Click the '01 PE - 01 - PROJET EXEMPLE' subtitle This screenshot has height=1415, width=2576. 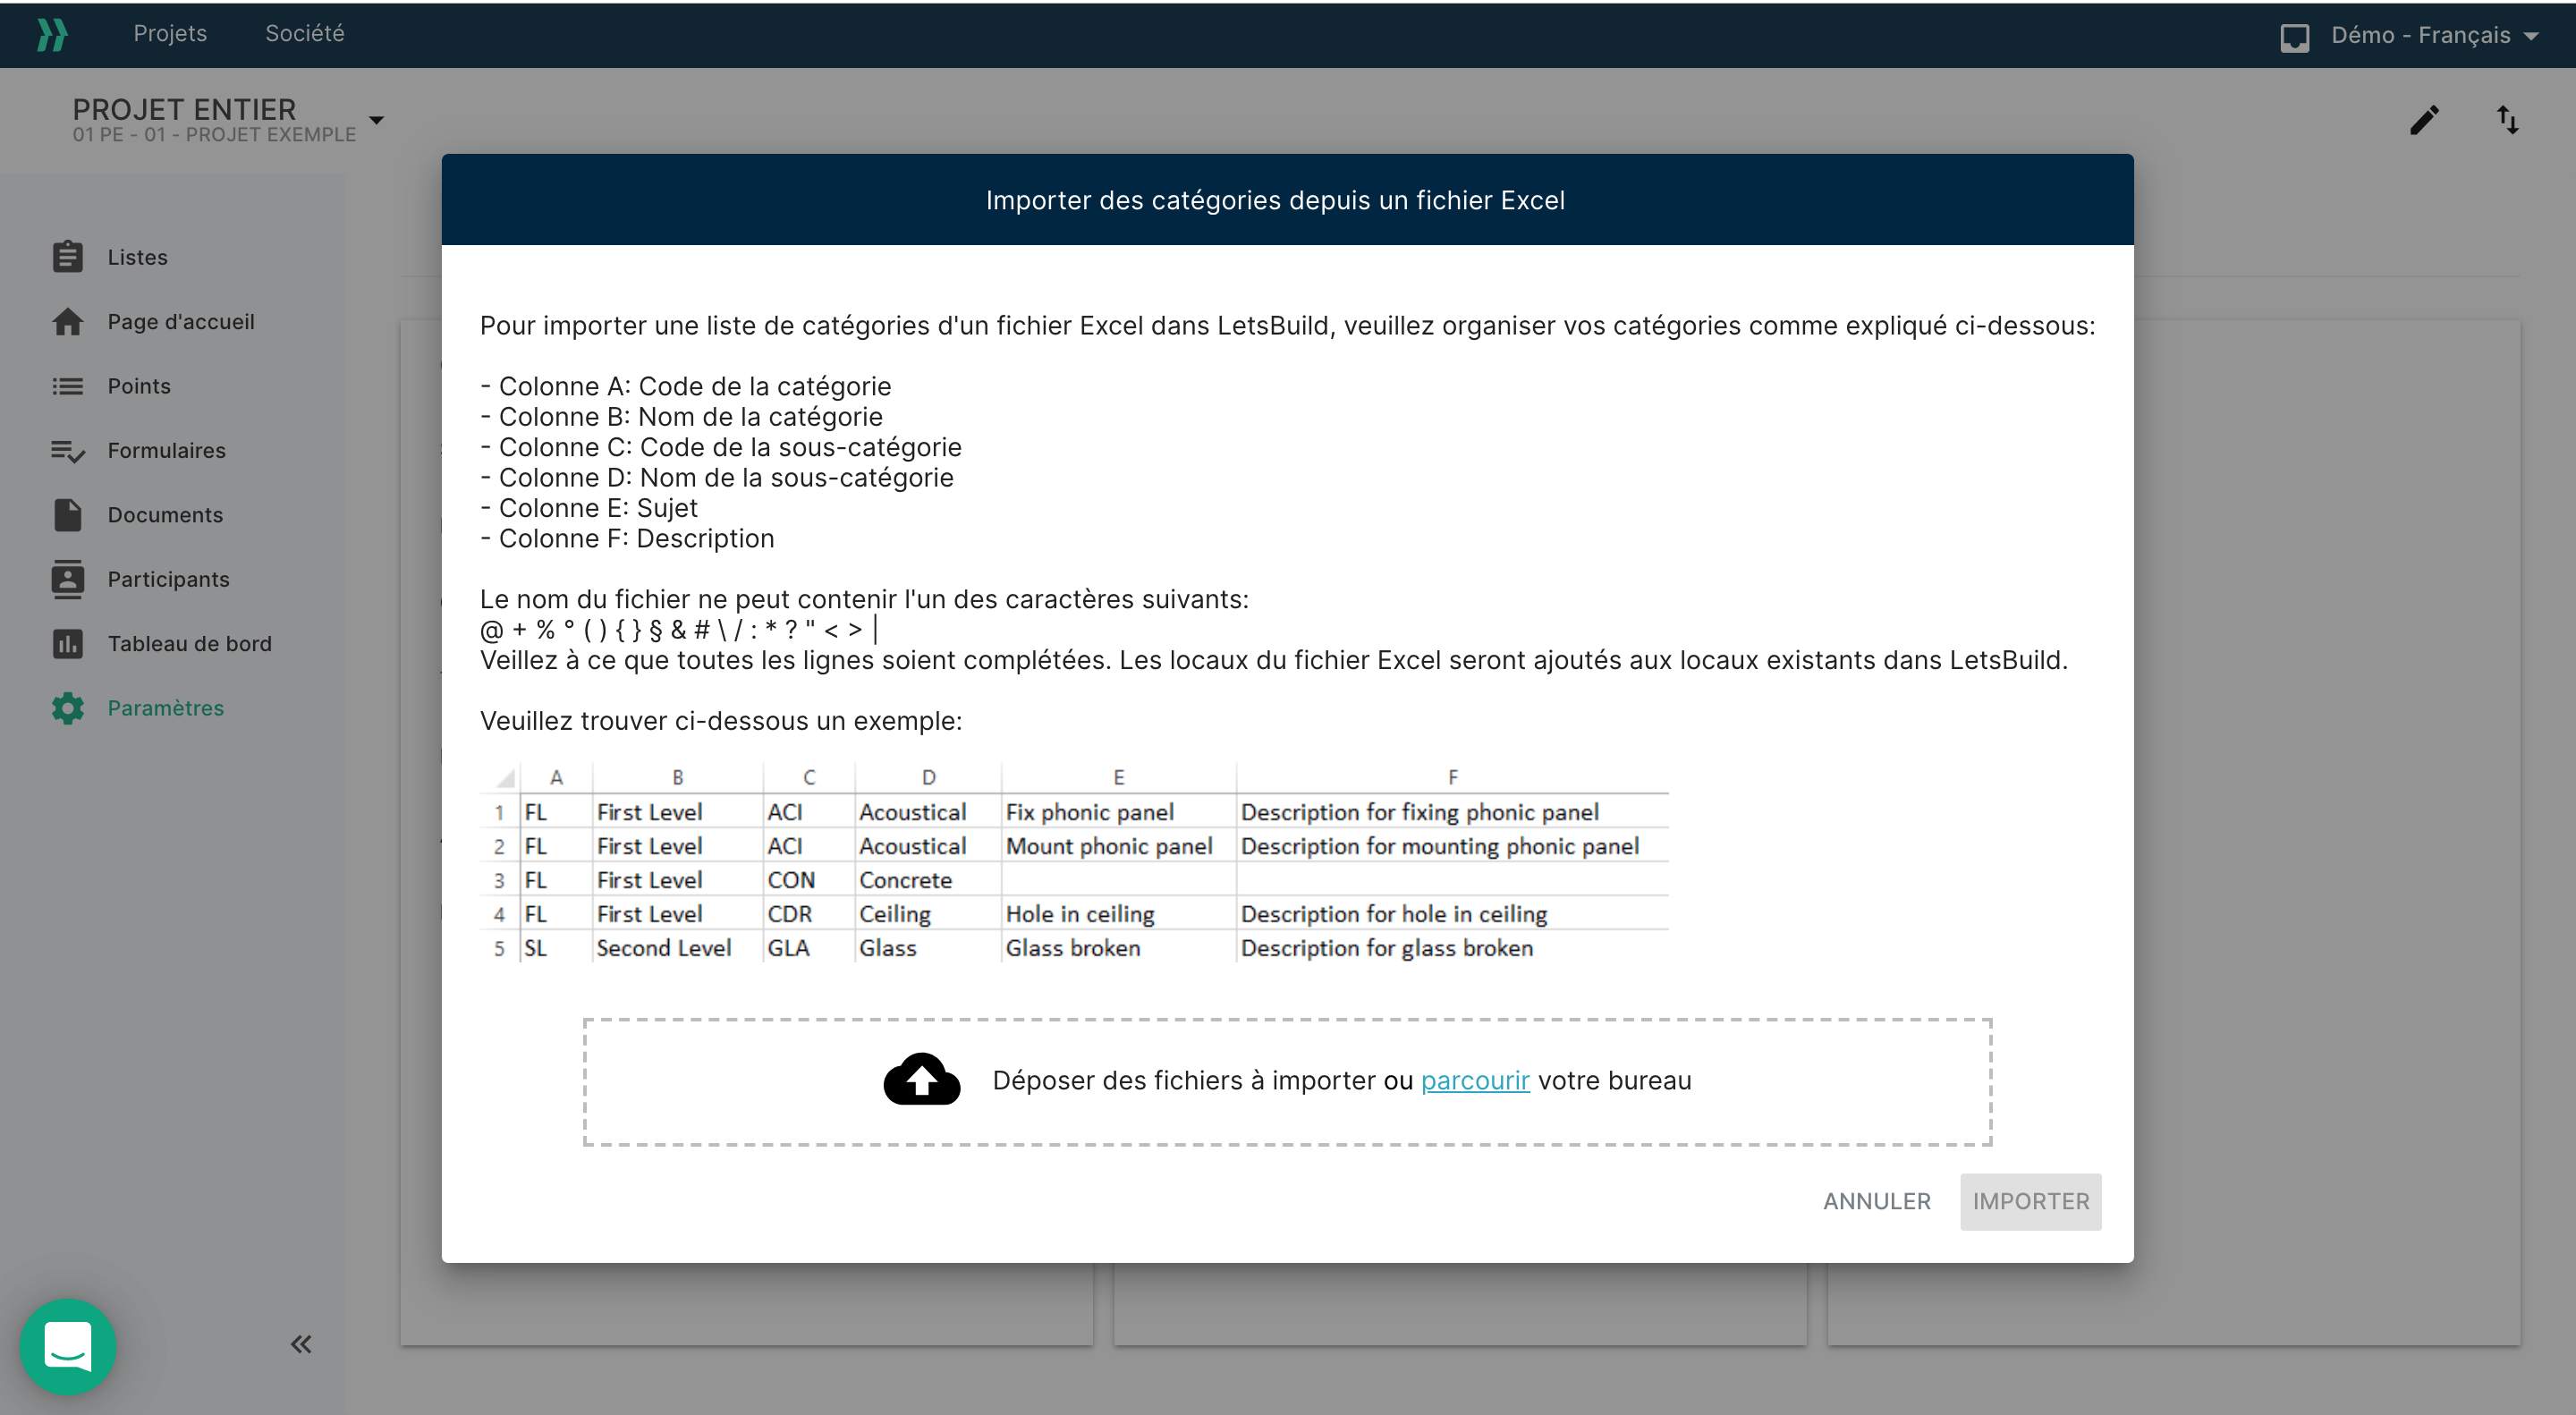214,134
